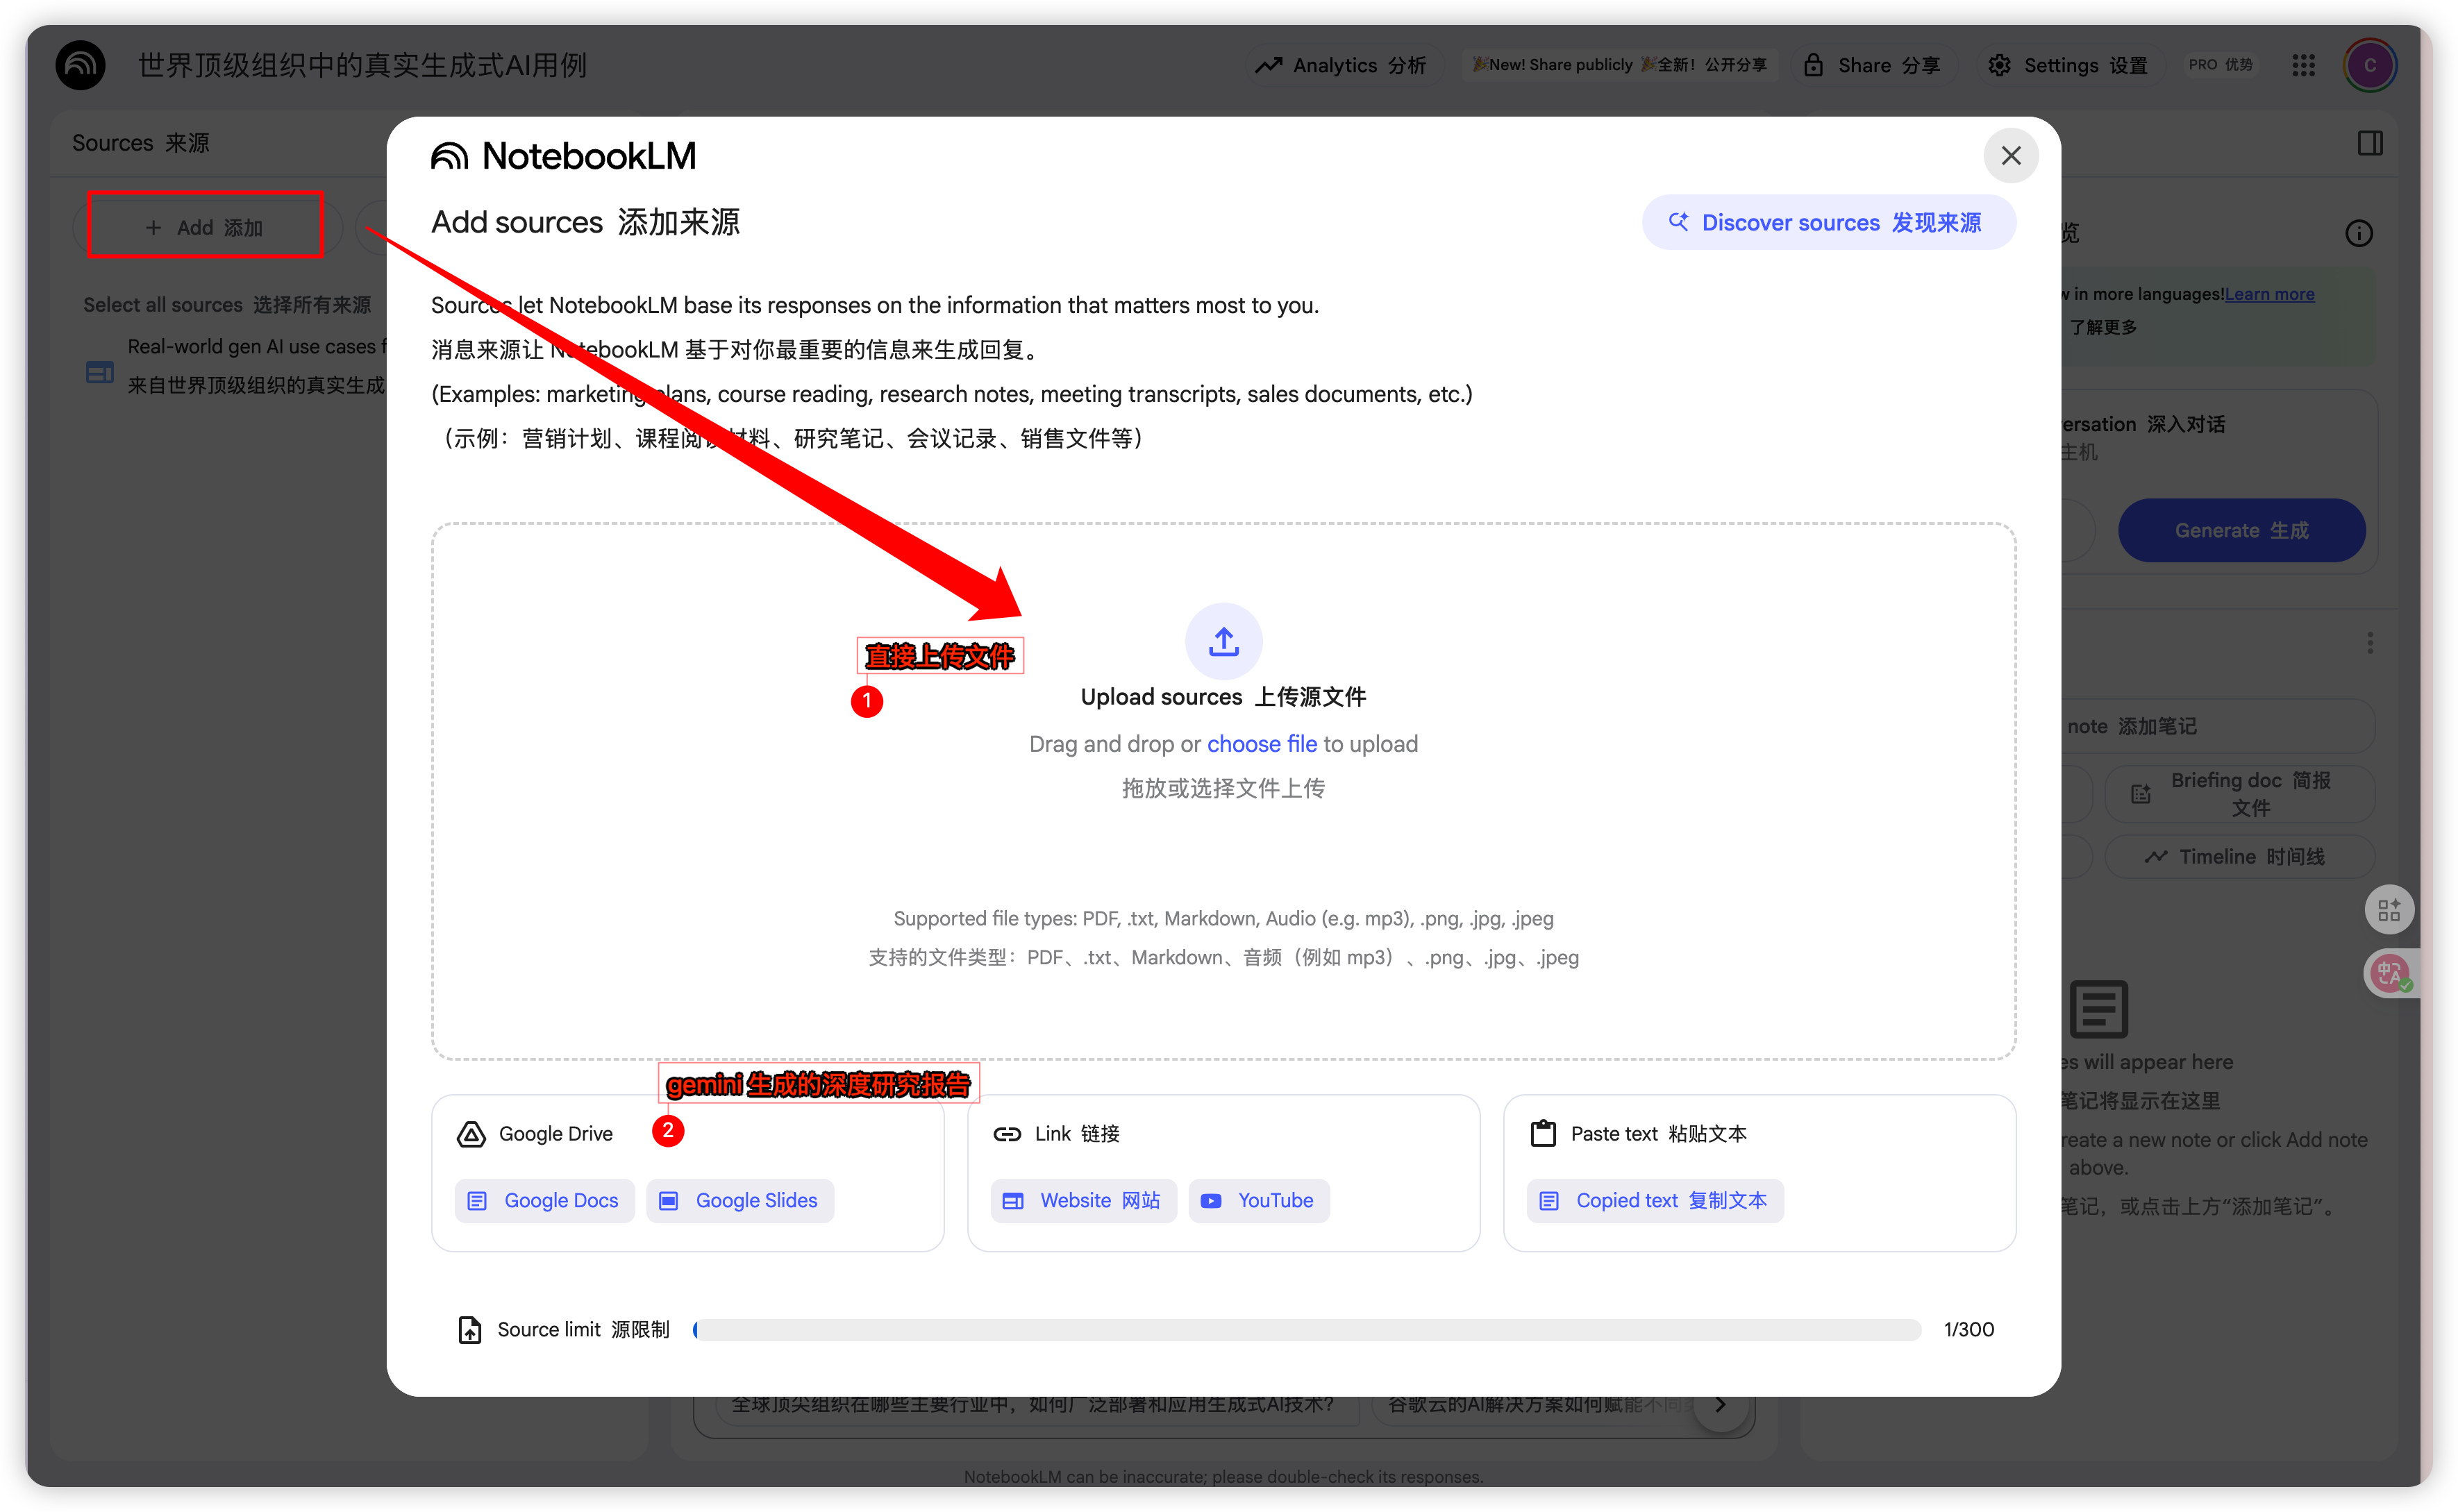Open the Share menu
Image resolution: width=2458 pixels, height=1512 pixels.
click(1872, 65)
